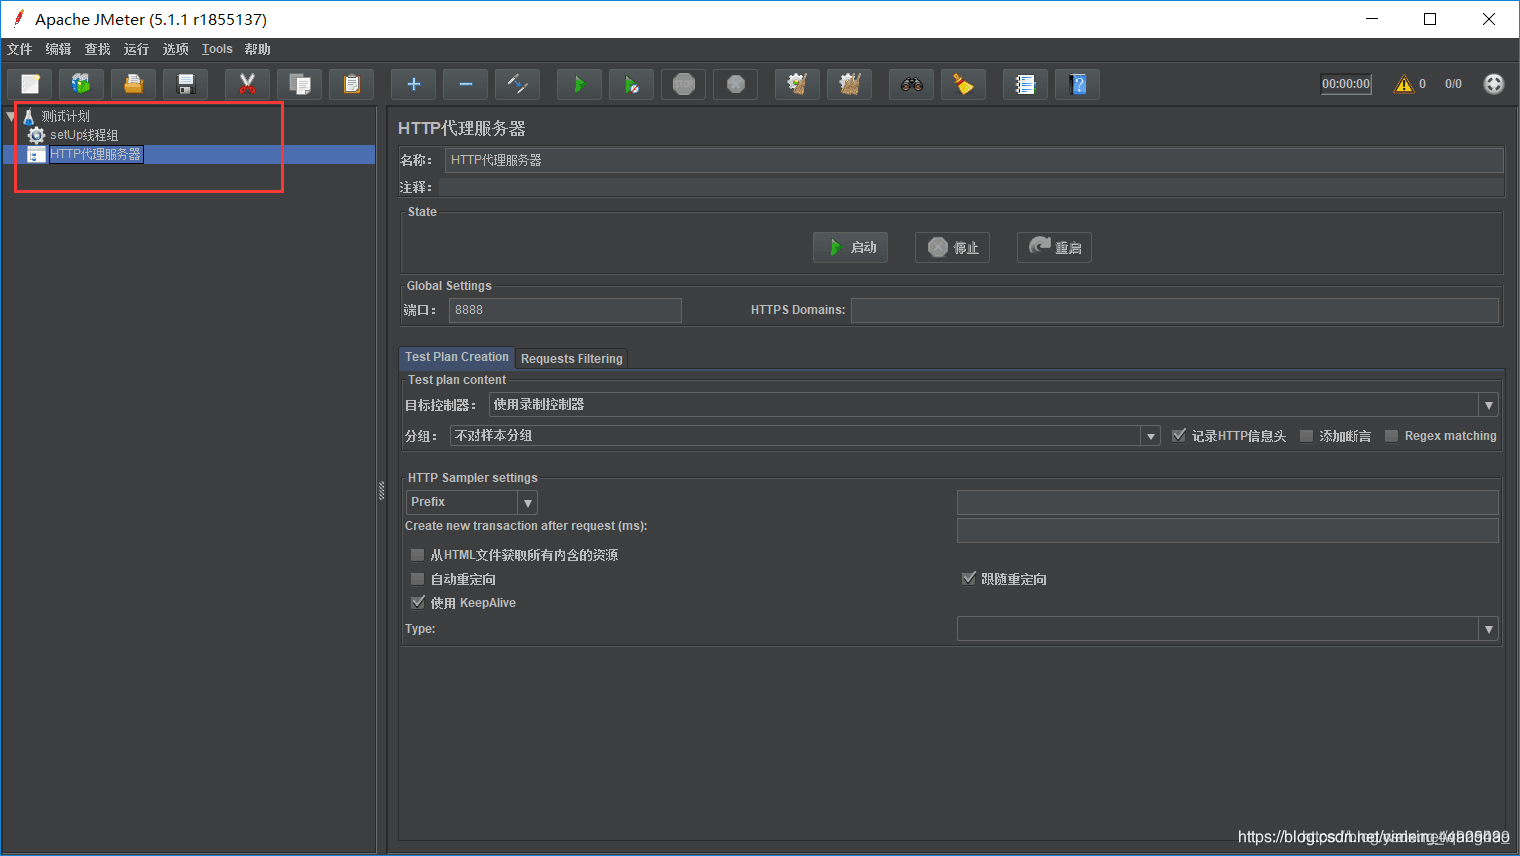Click the 重启 proxy button
Viewport: 1520px width, 856px height.
coord(1054,247)
